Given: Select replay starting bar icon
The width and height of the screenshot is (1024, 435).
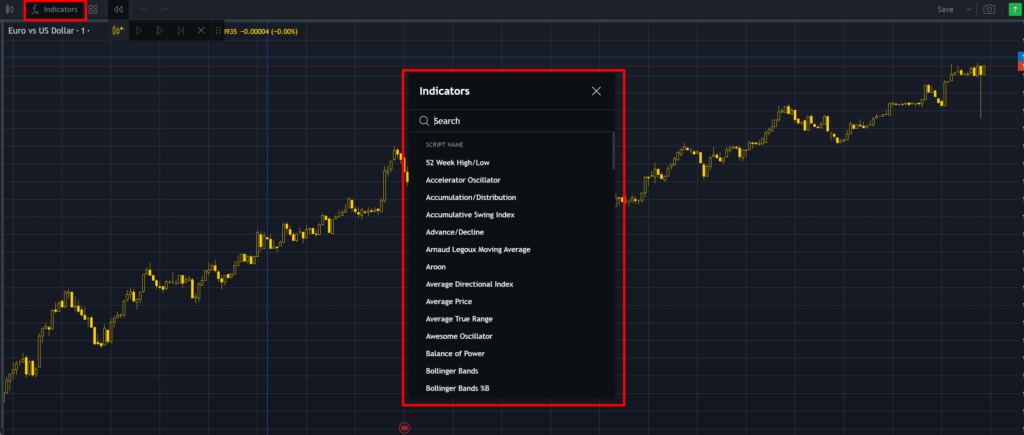Looking at the screenshot, I should pyautogui.click(x=118, y=30).
